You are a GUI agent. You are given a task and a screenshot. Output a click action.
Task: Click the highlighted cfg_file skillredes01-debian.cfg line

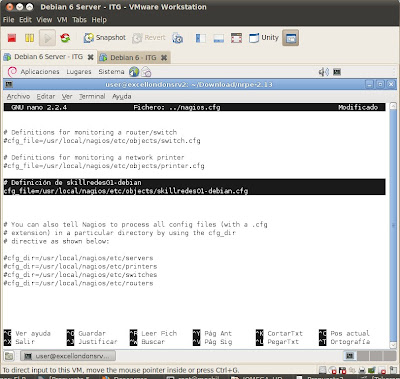[126, 191]
